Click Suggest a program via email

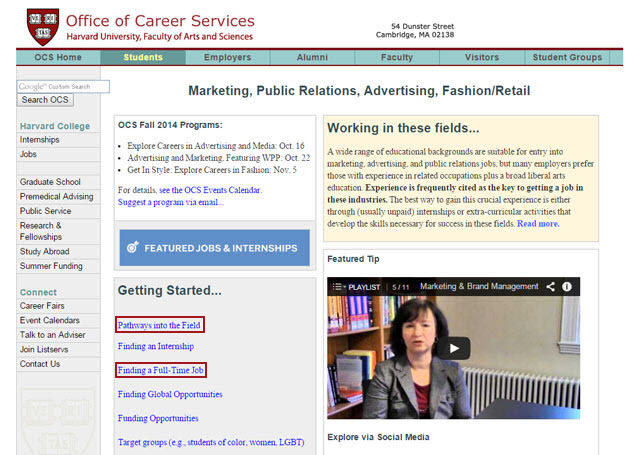171,202
